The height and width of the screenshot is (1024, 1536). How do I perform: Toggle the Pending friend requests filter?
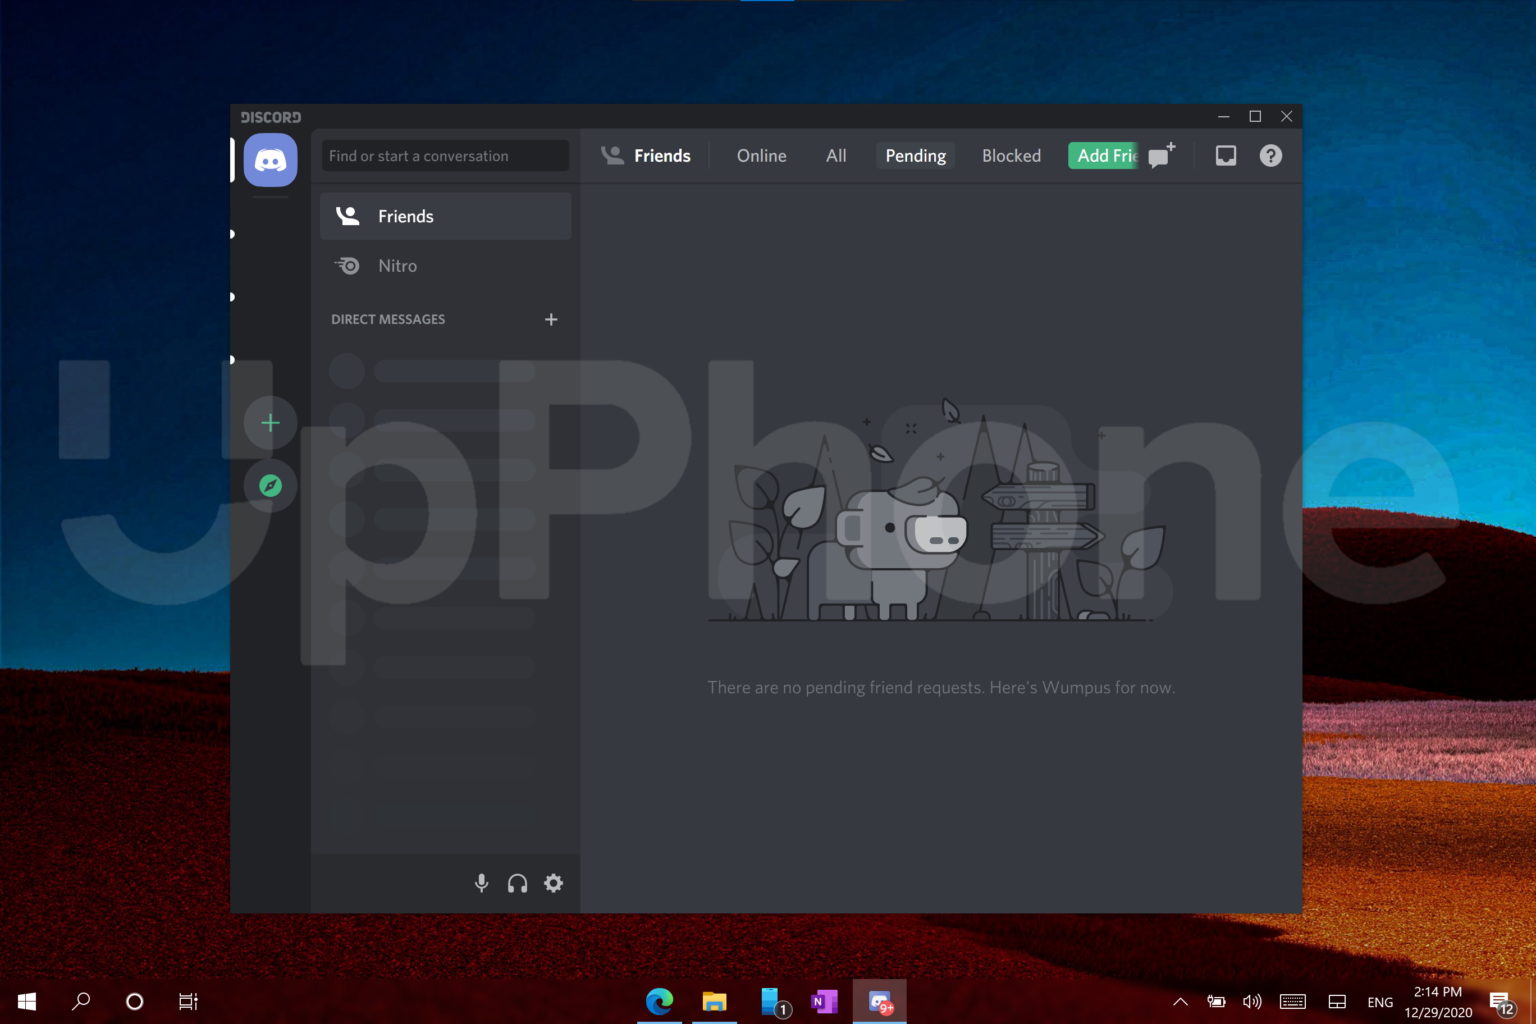tap(914, 155)
